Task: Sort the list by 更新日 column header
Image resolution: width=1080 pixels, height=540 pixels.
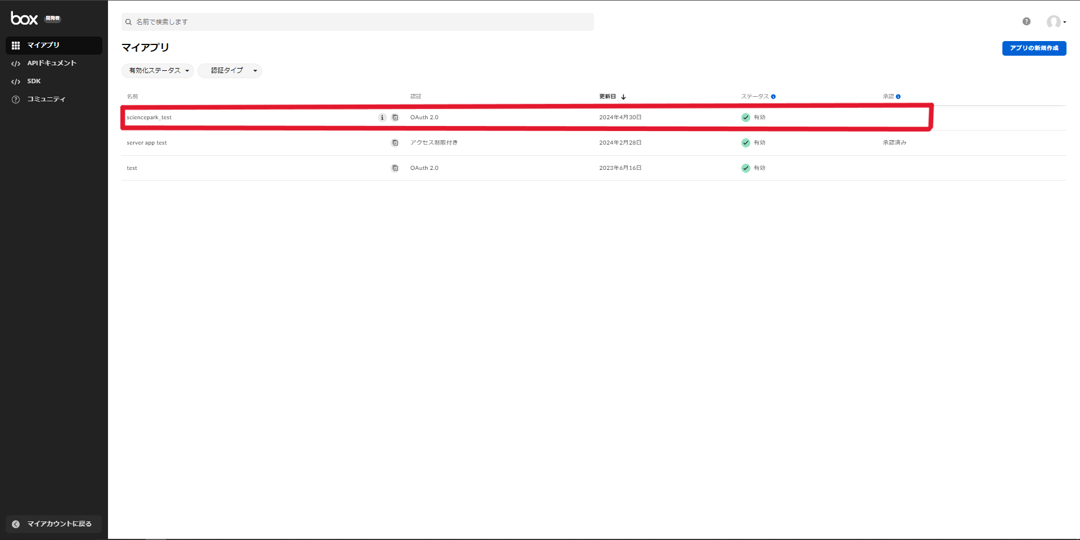Action: (609, 97)
